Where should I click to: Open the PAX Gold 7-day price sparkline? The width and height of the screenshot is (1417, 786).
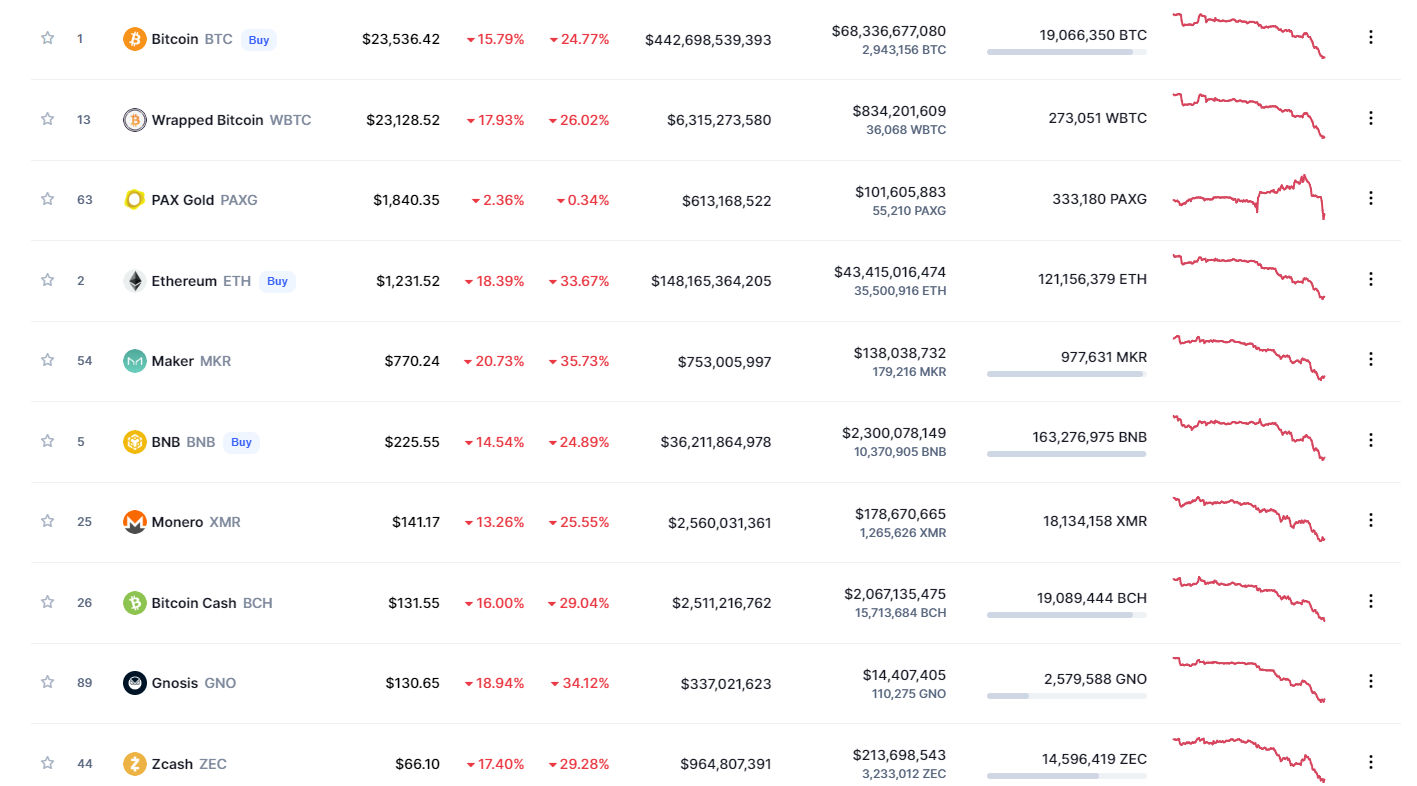tap(1249, 197)
